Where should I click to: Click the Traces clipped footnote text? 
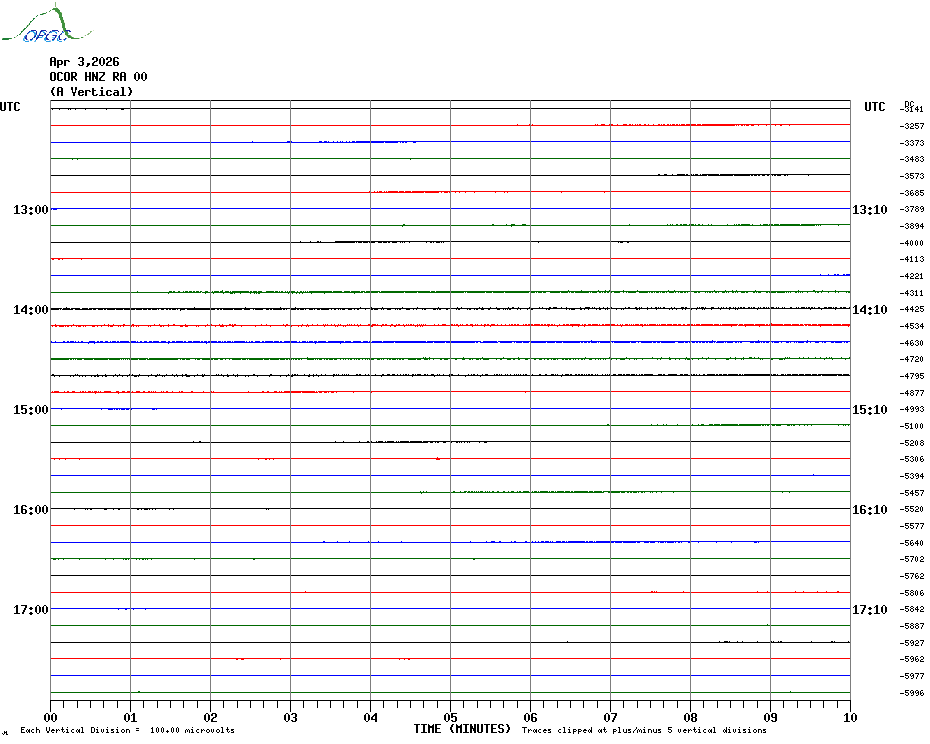(644, 731)
